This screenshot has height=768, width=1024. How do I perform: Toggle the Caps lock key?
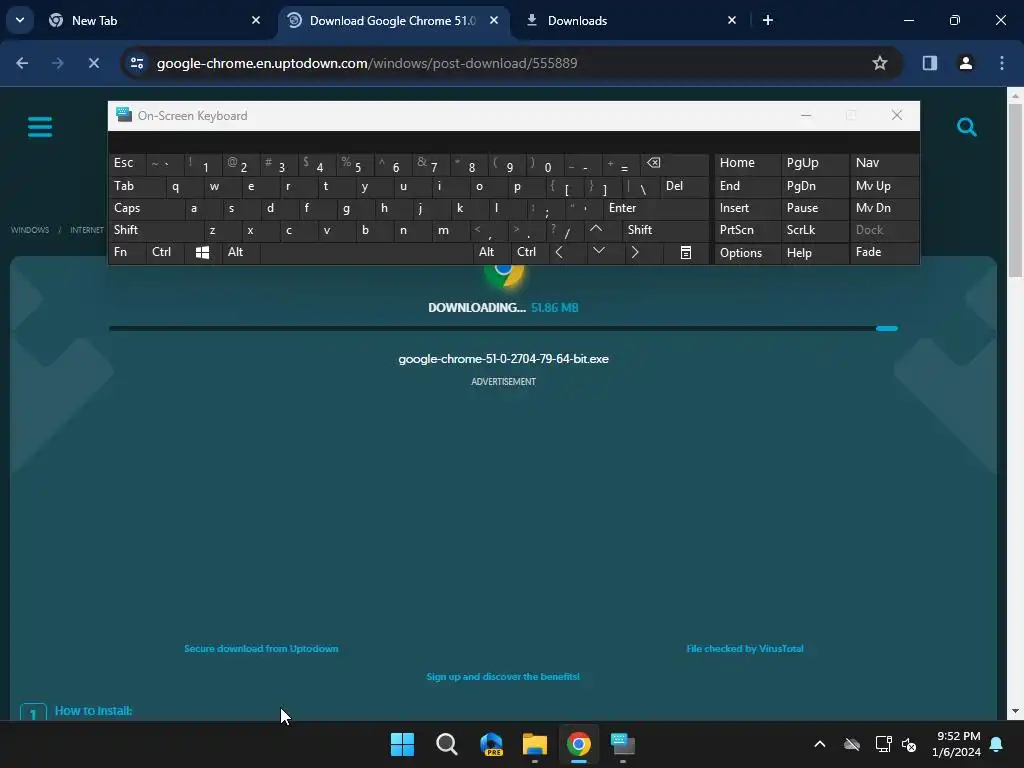(147, 208)
